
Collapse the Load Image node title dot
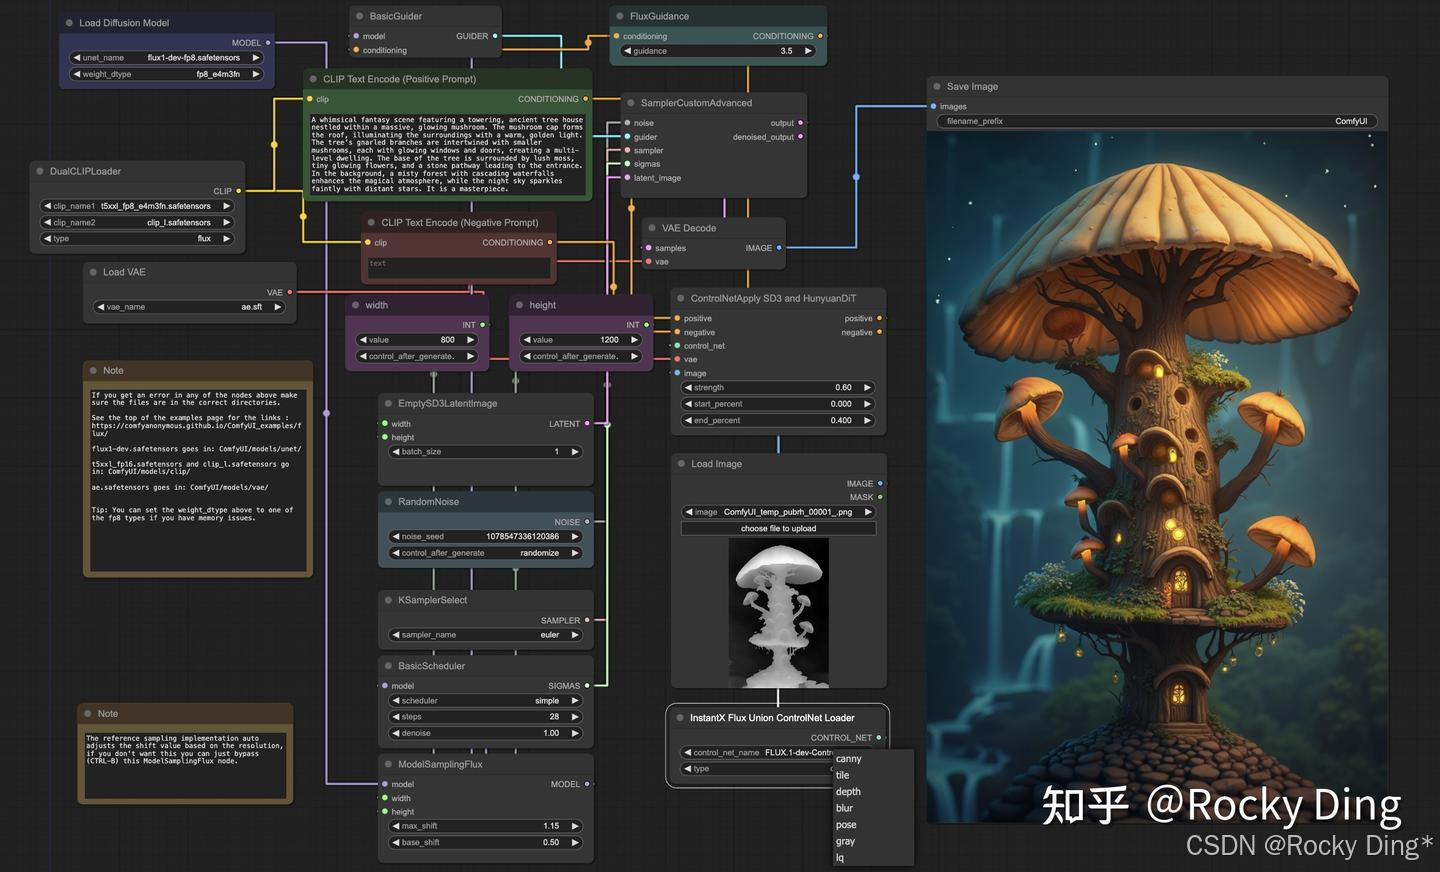(680, 464)
